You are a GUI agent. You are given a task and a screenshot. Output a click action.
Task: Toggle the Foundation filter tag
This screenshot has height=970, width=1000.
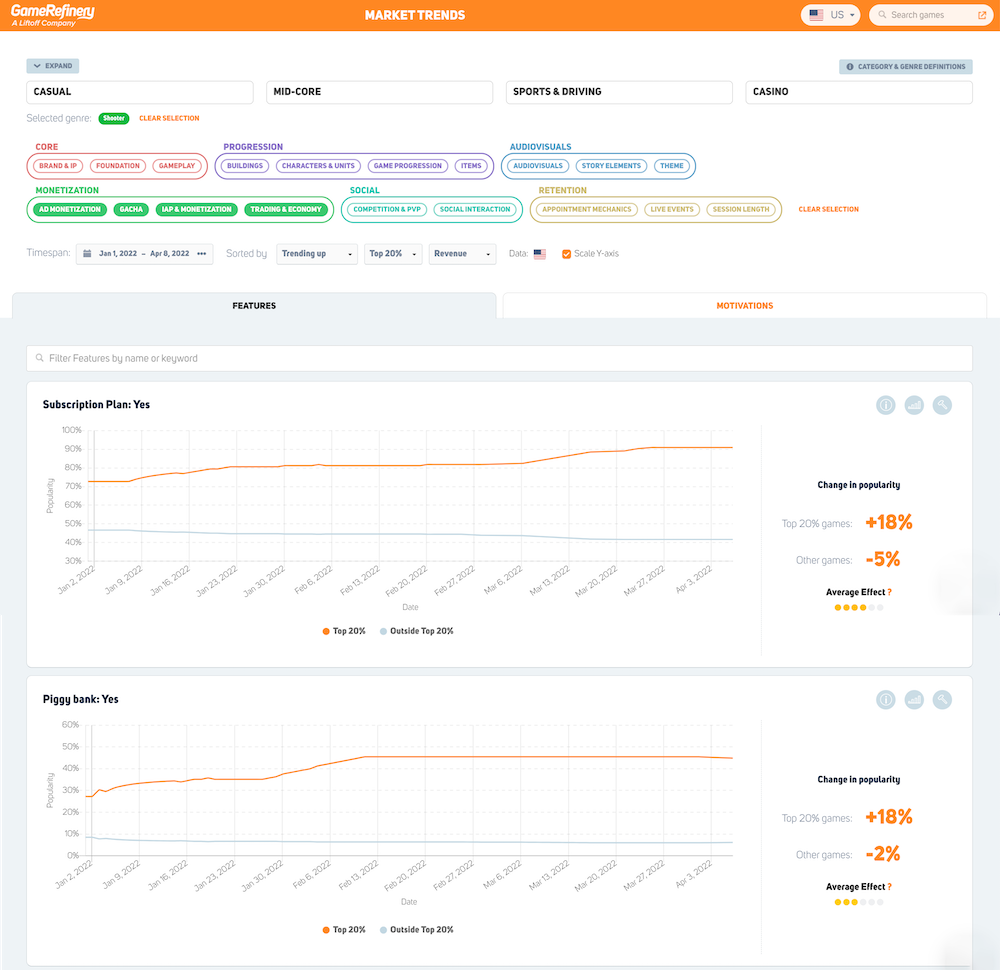point(118,166)
